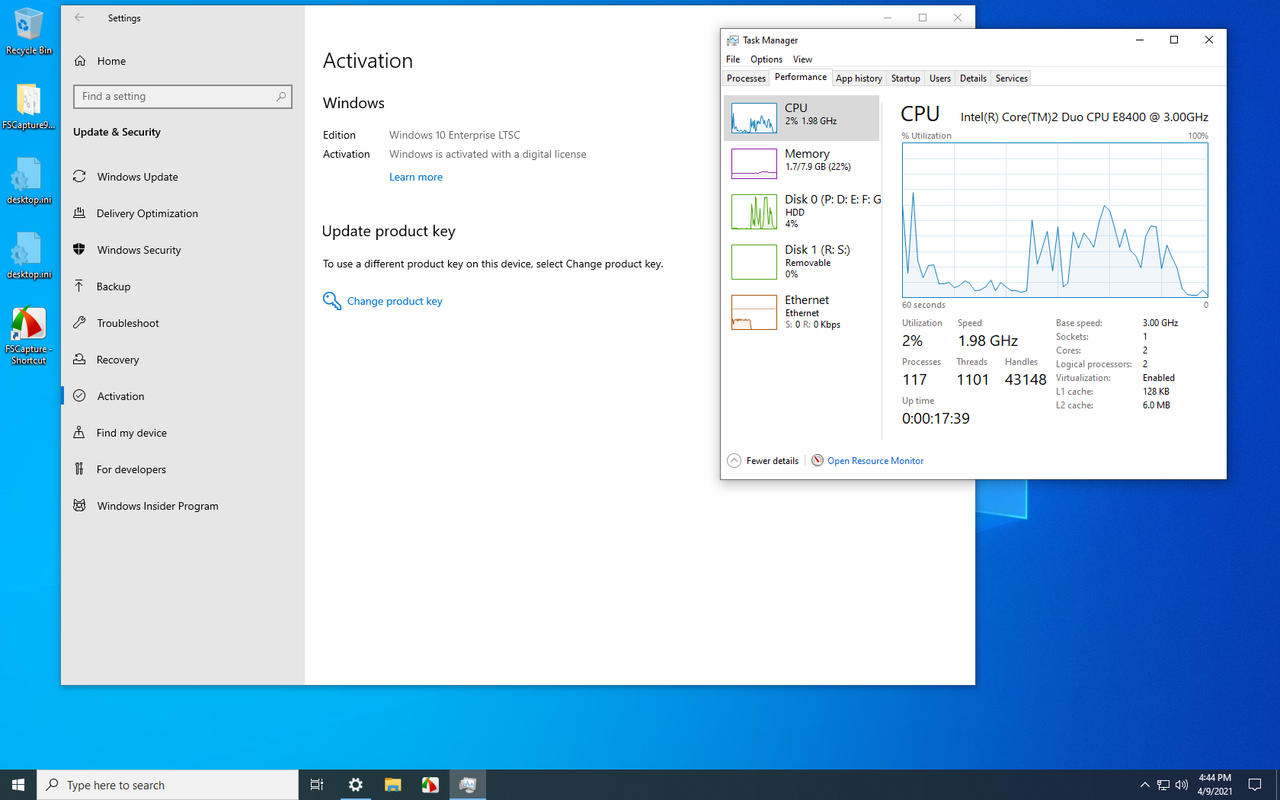This screenshot has width=1280, height=800.
Task: Select the FSCapture folder icon on desktop
Action: (x=28, y=107)
